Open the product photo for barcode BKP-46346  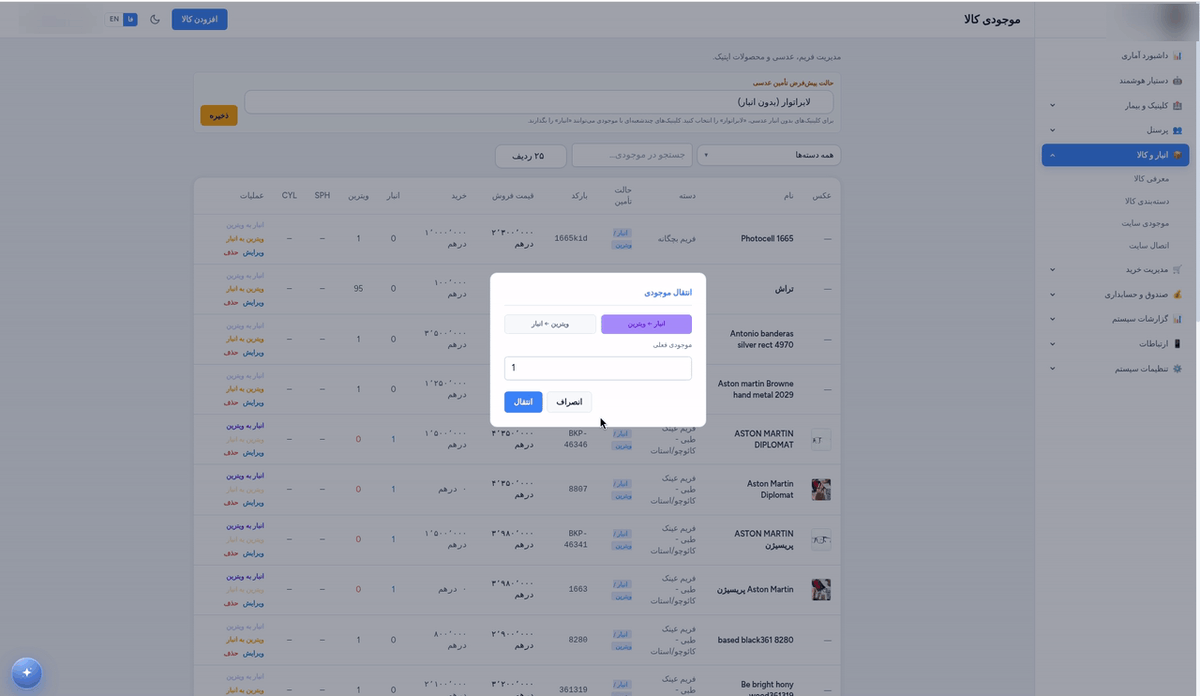(x=821, y=440)
